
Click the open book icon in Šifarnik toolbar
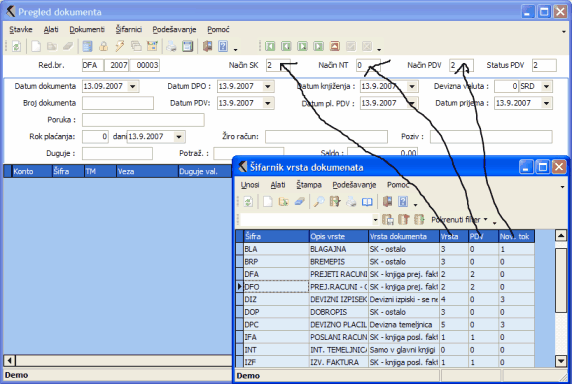367,201
